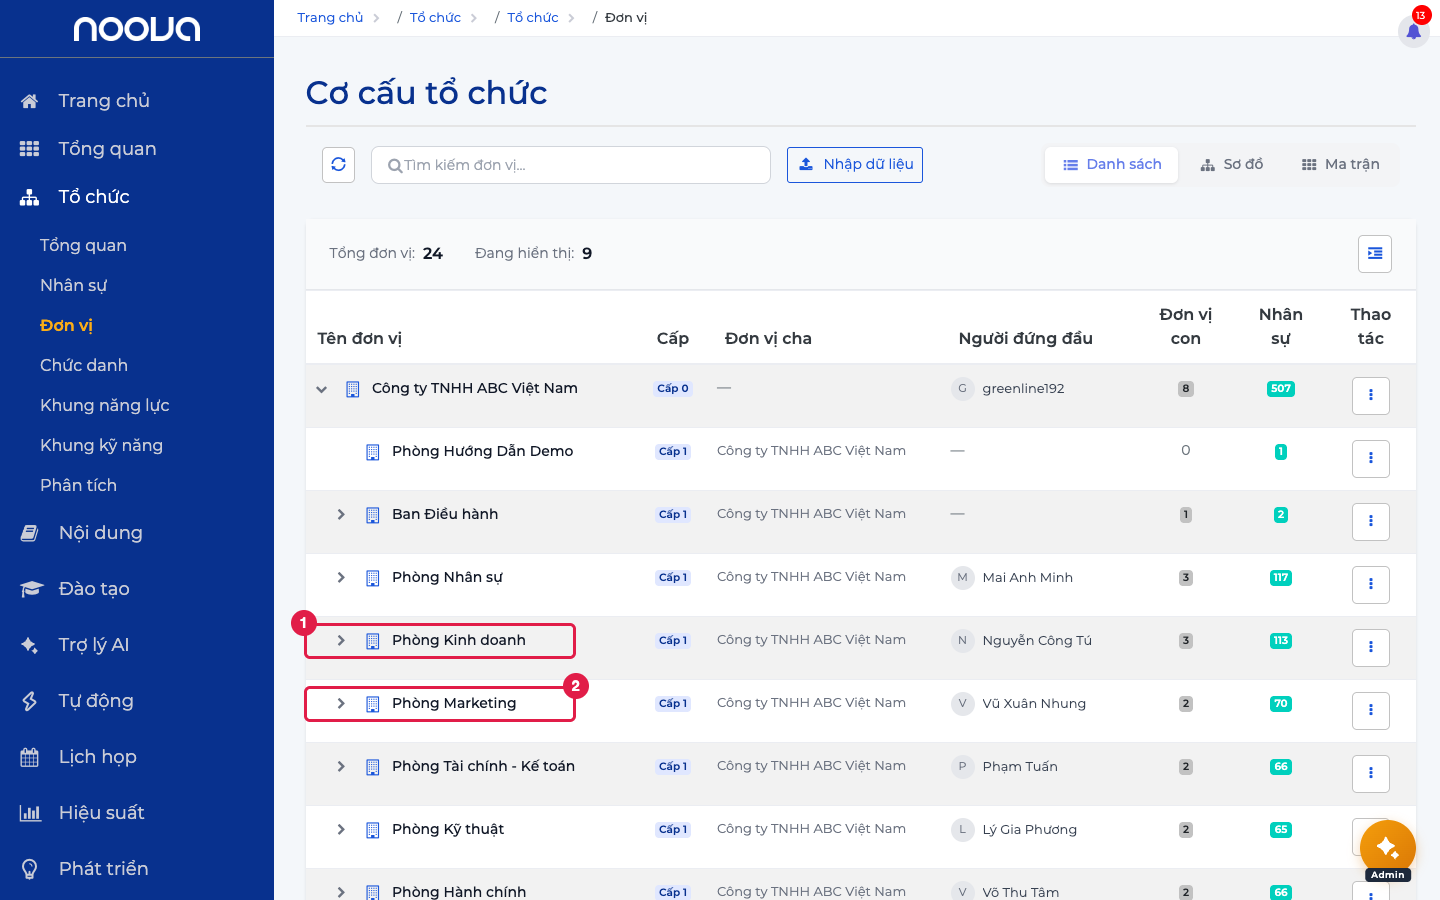Click the Nội dung book icon in sidebar
1440x900 pixels.
pos(30,533)
